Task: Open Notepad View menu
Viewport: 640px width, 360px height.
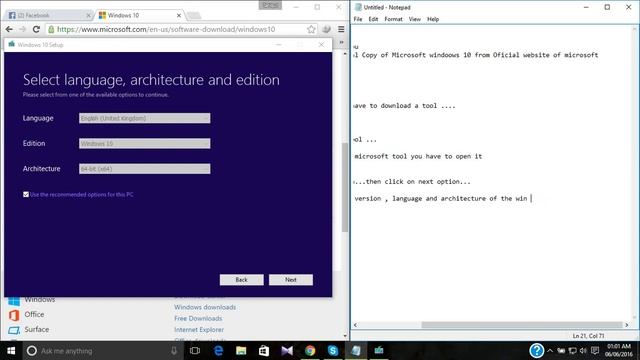Action: pyautogui.click(x=415, y=19)
